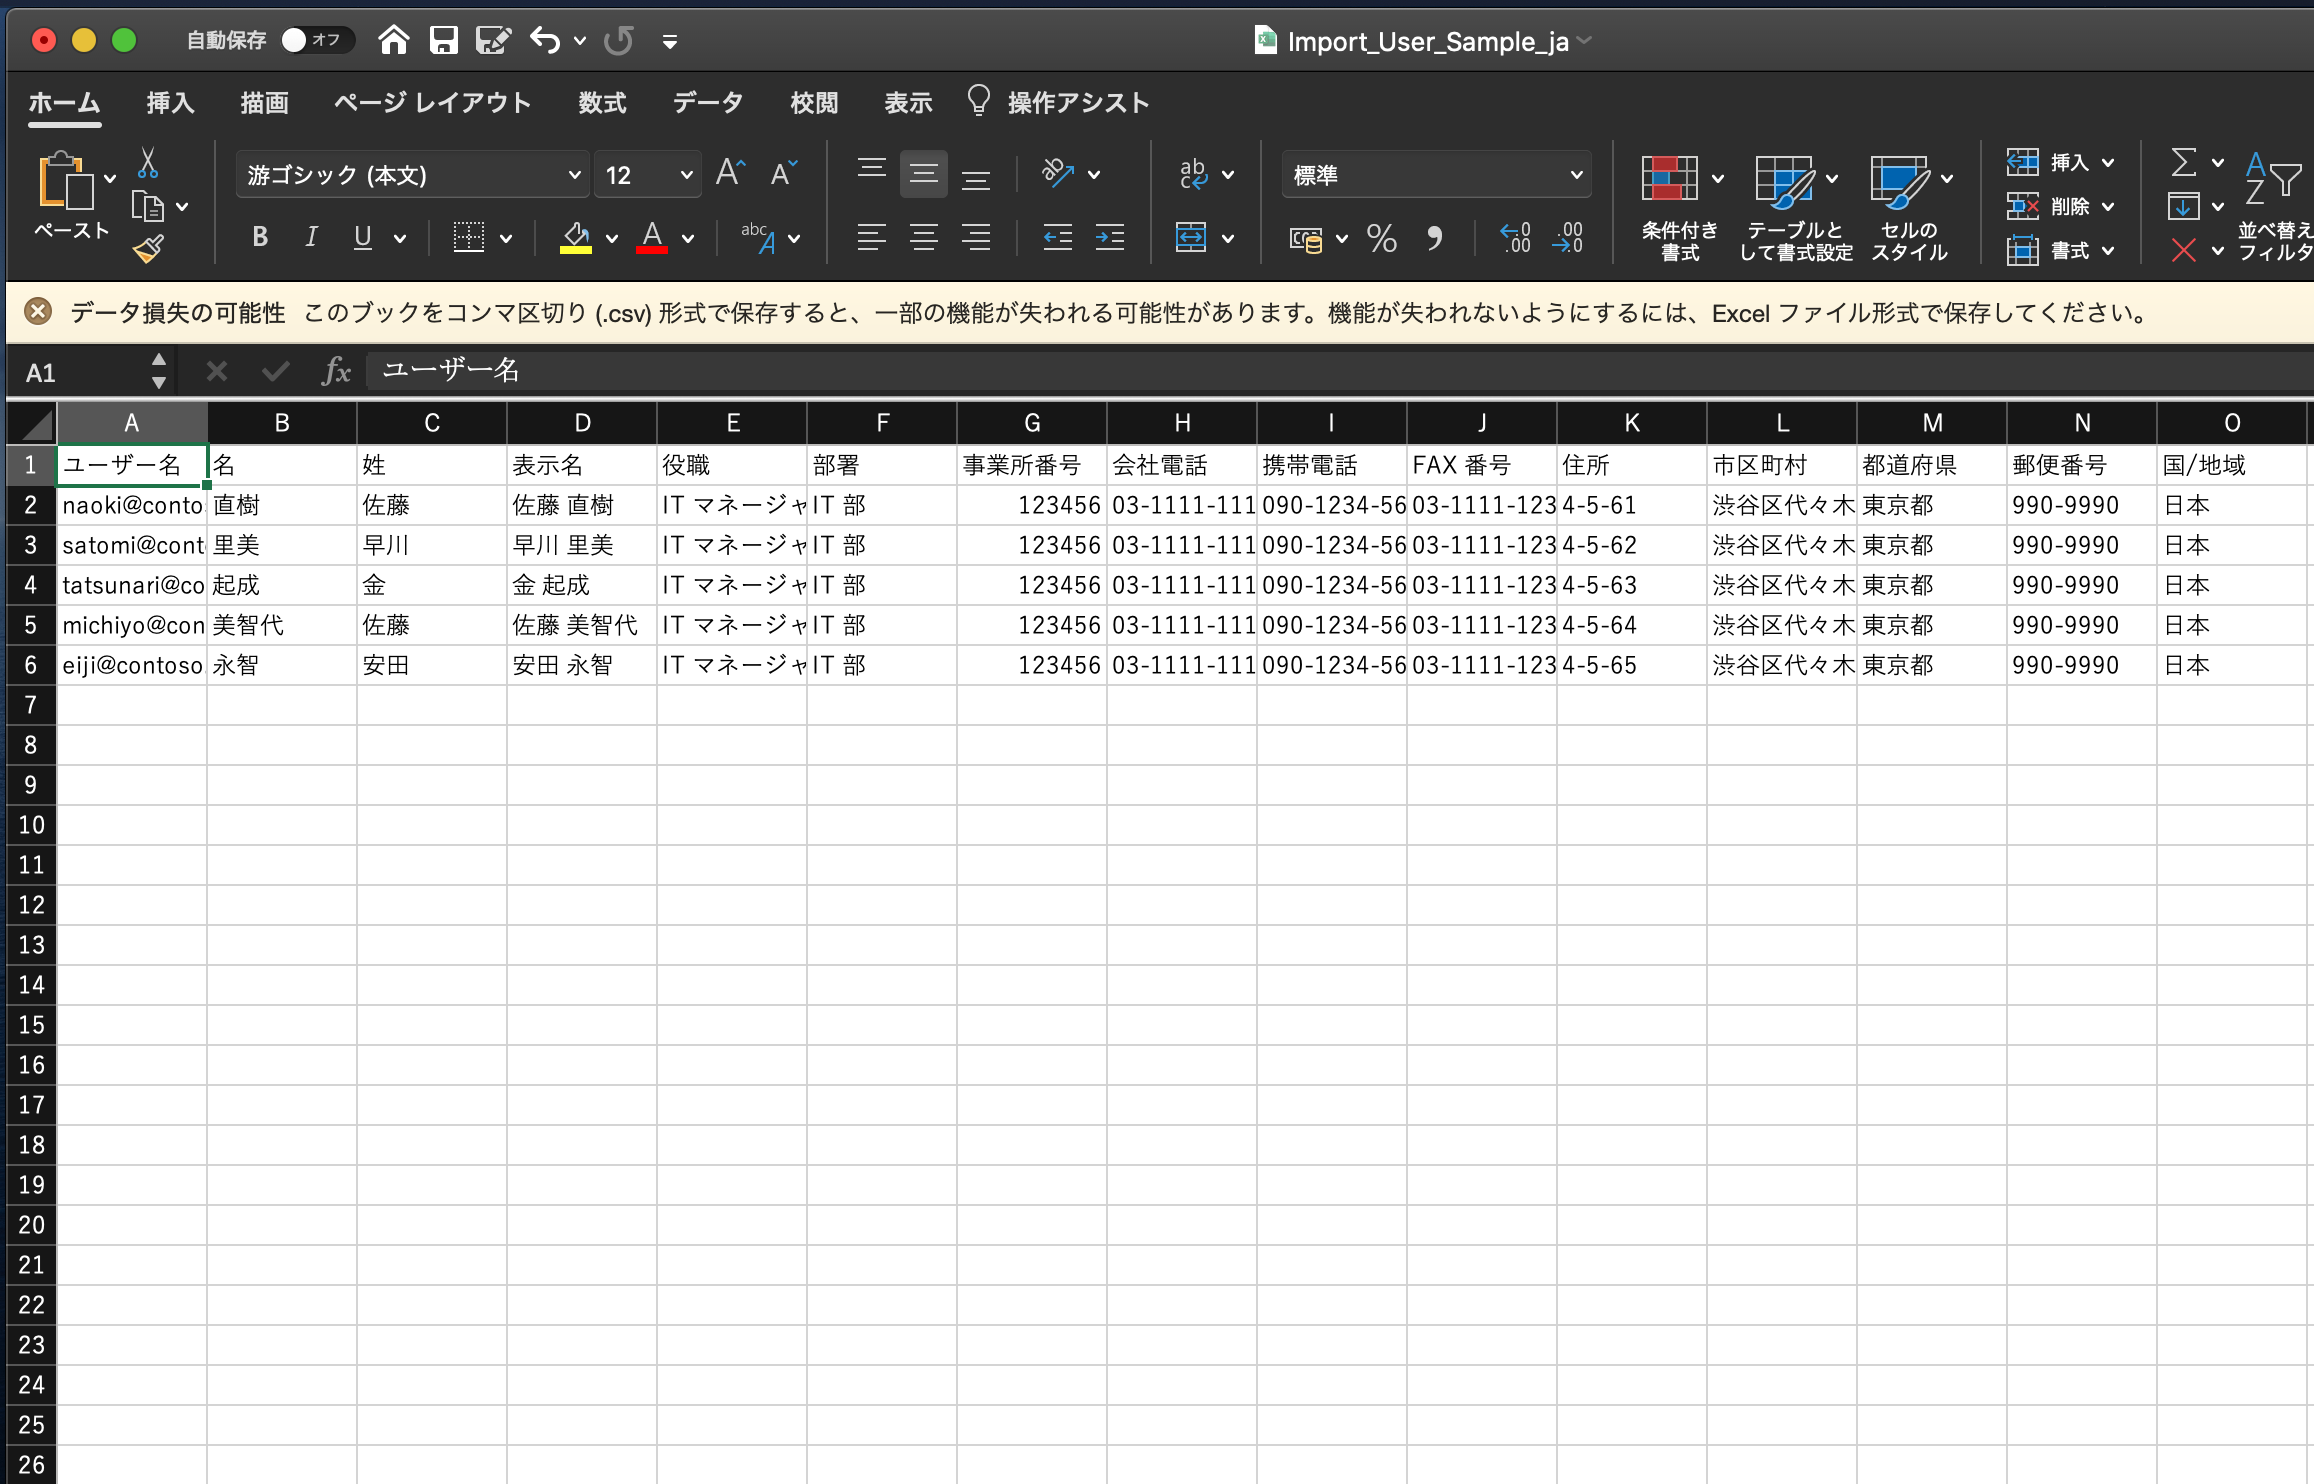Expand font color dropdown arrow
2314x1484 pixels.
[x=688, y=238]
